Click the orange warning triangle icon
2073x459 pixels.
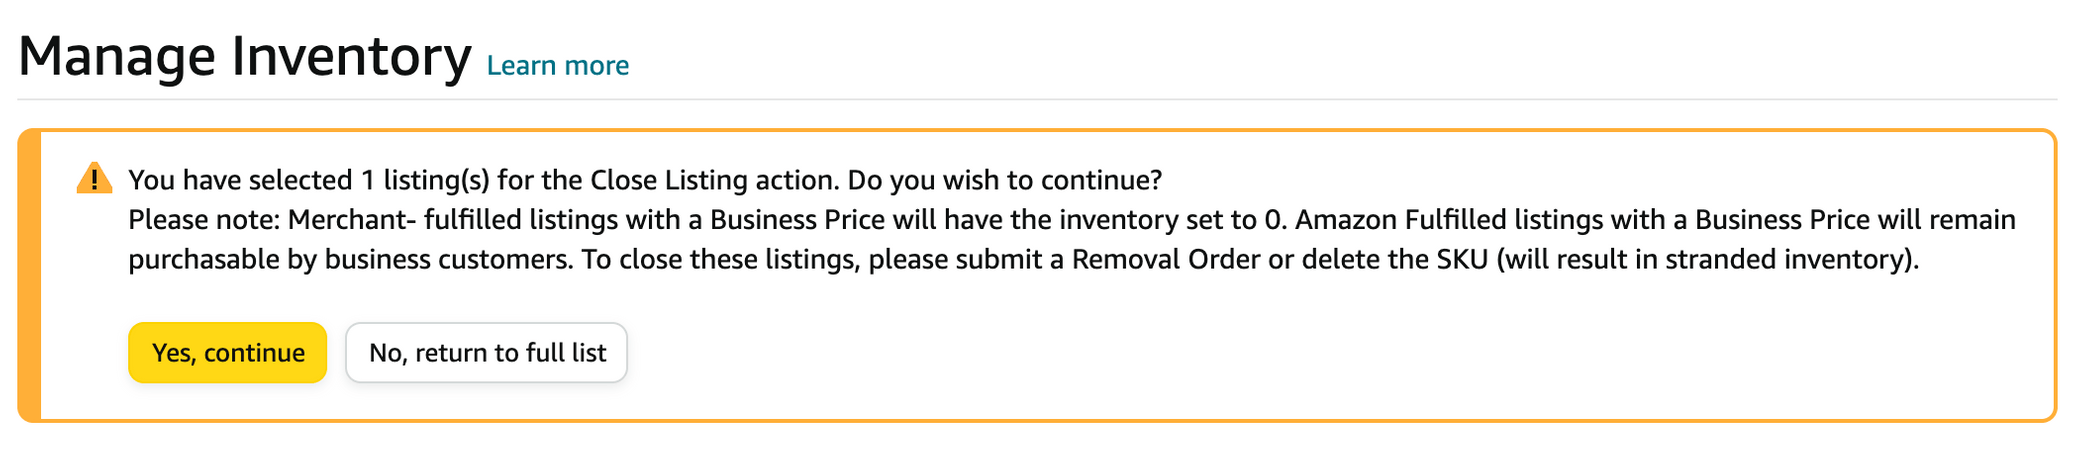pyautogui.click(x=94, y=179)
